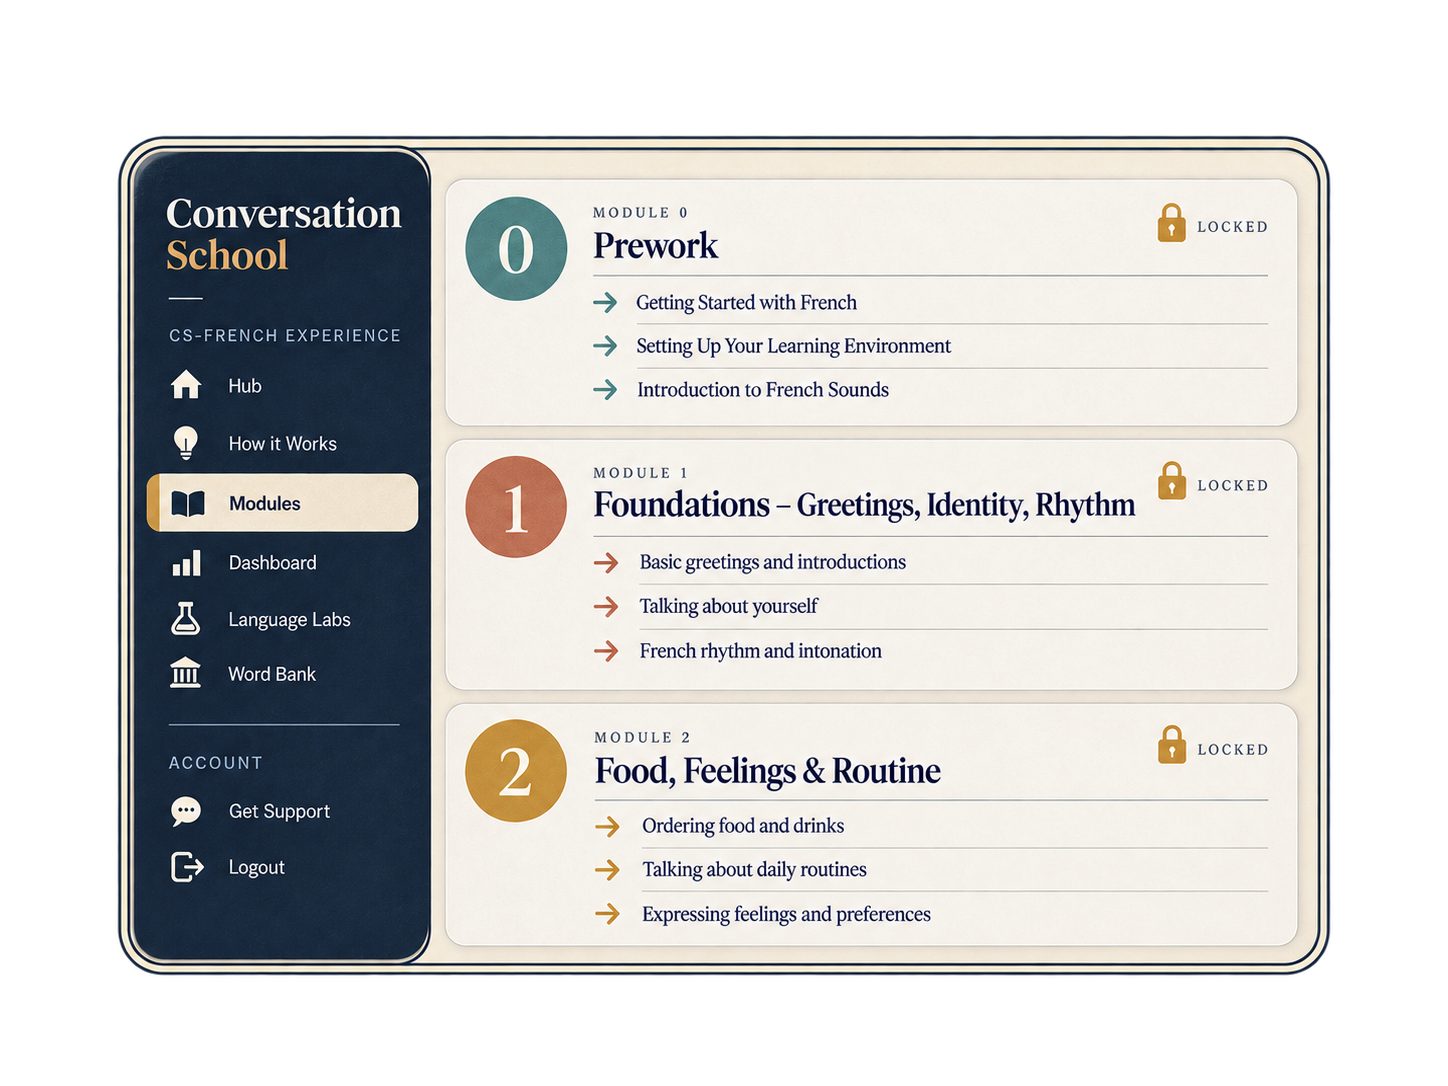
Task: Click the Dashboard bar chart icon
Action: [x=186, y=563]
